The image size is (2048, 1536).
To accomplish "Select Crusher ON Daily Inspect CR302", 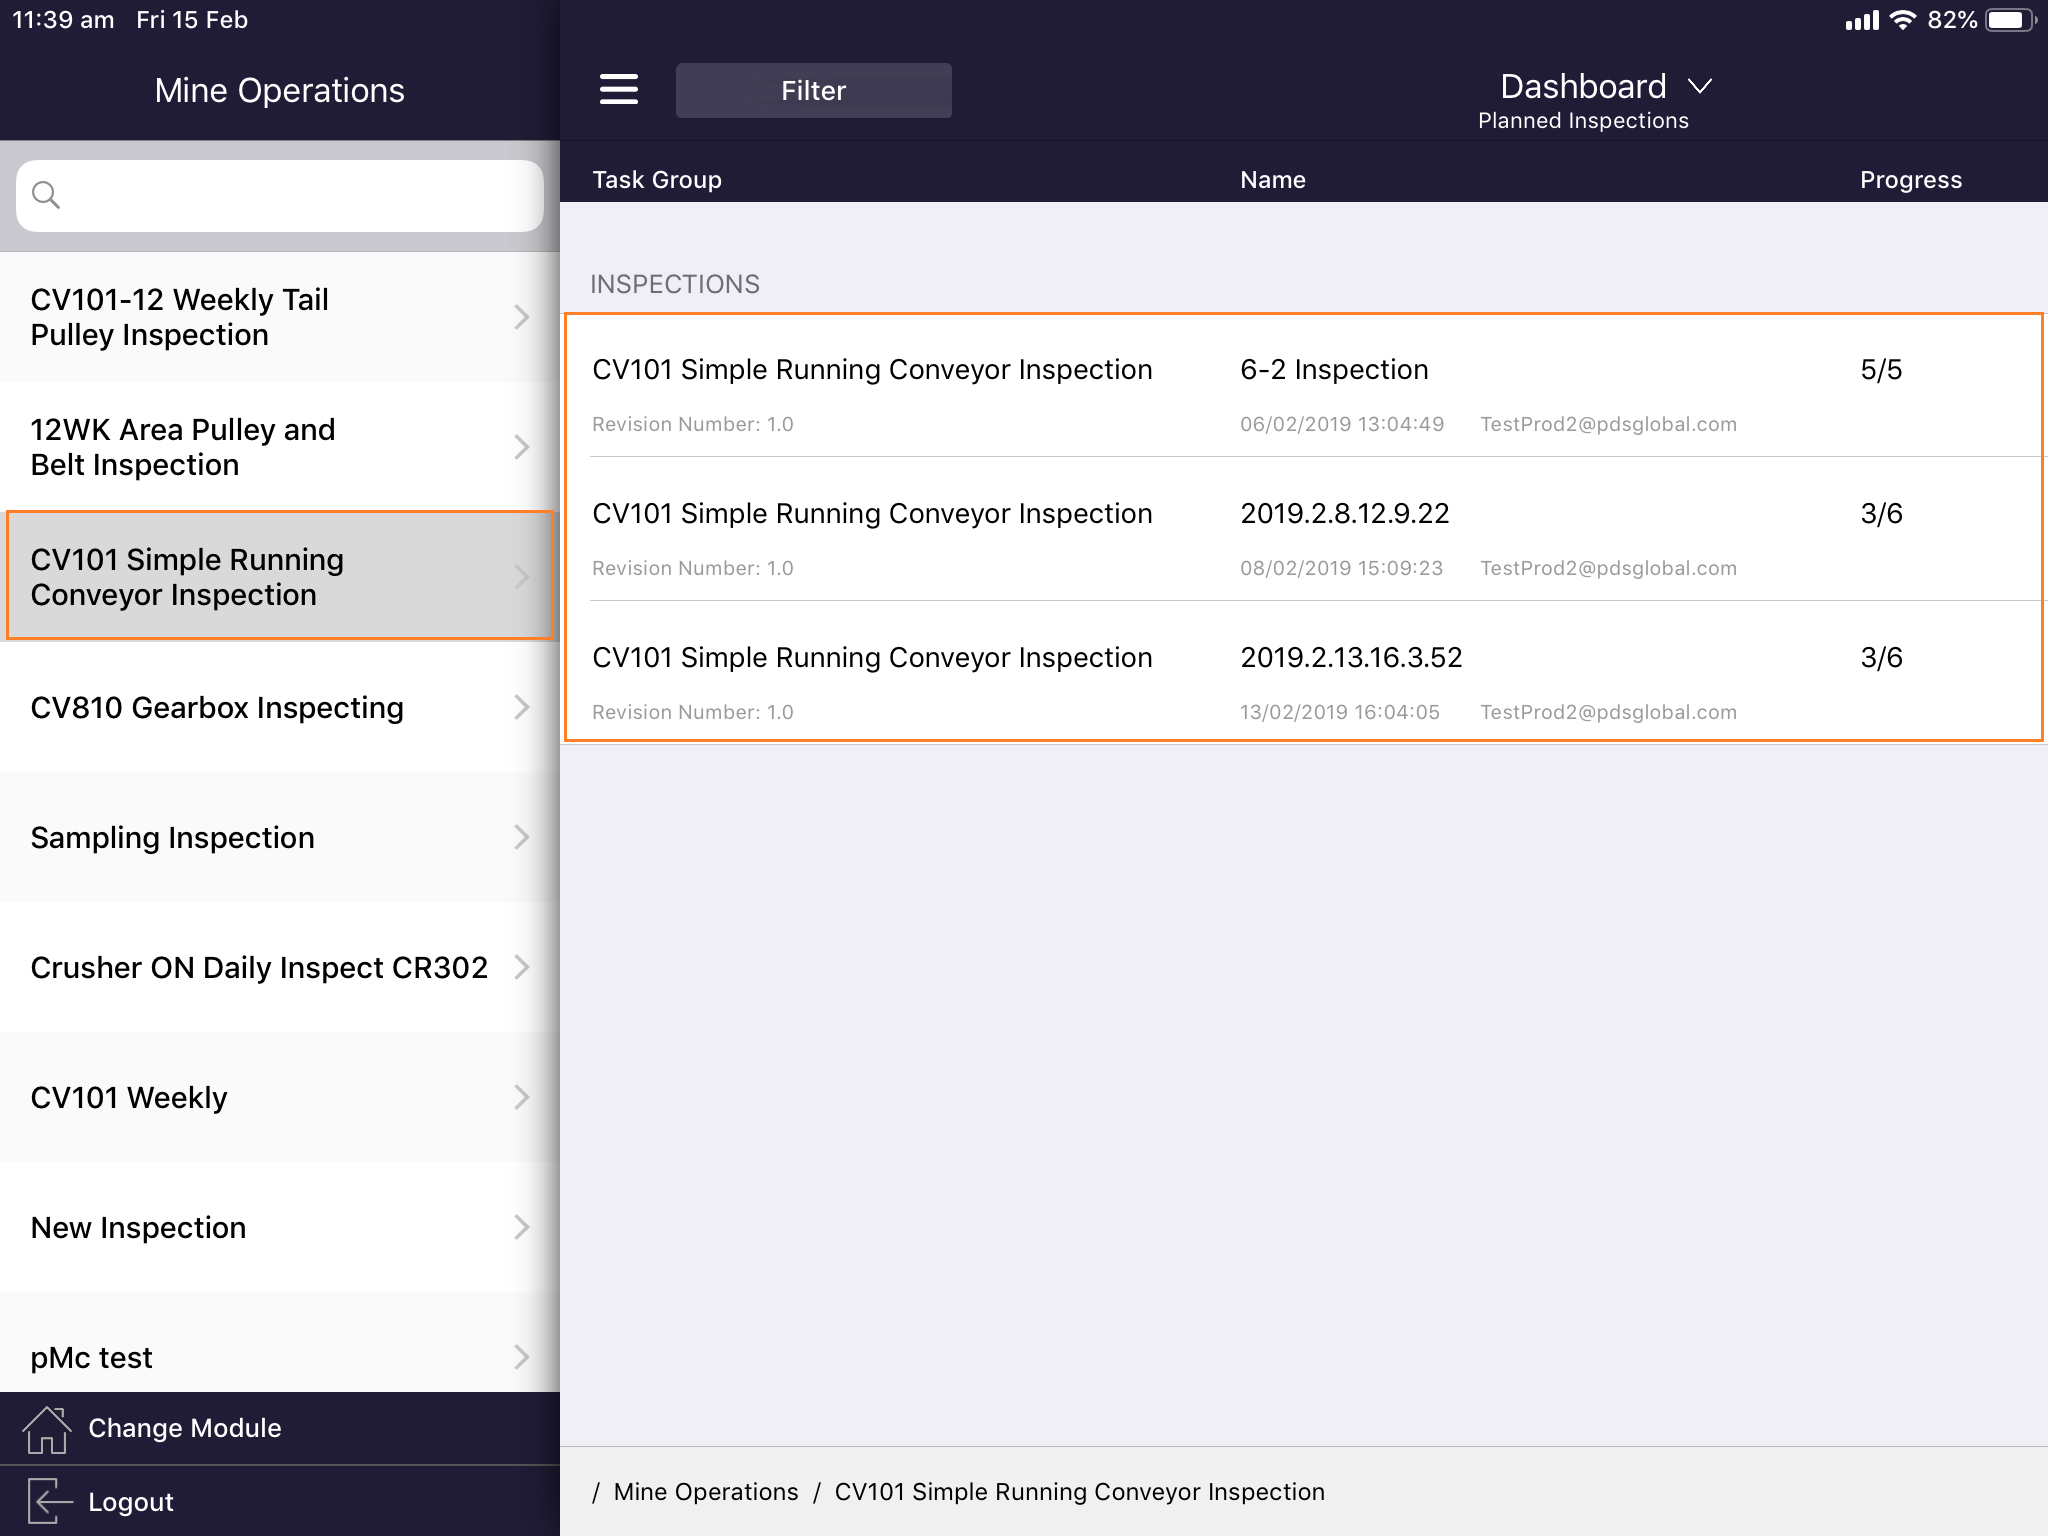I will (280, 967).
